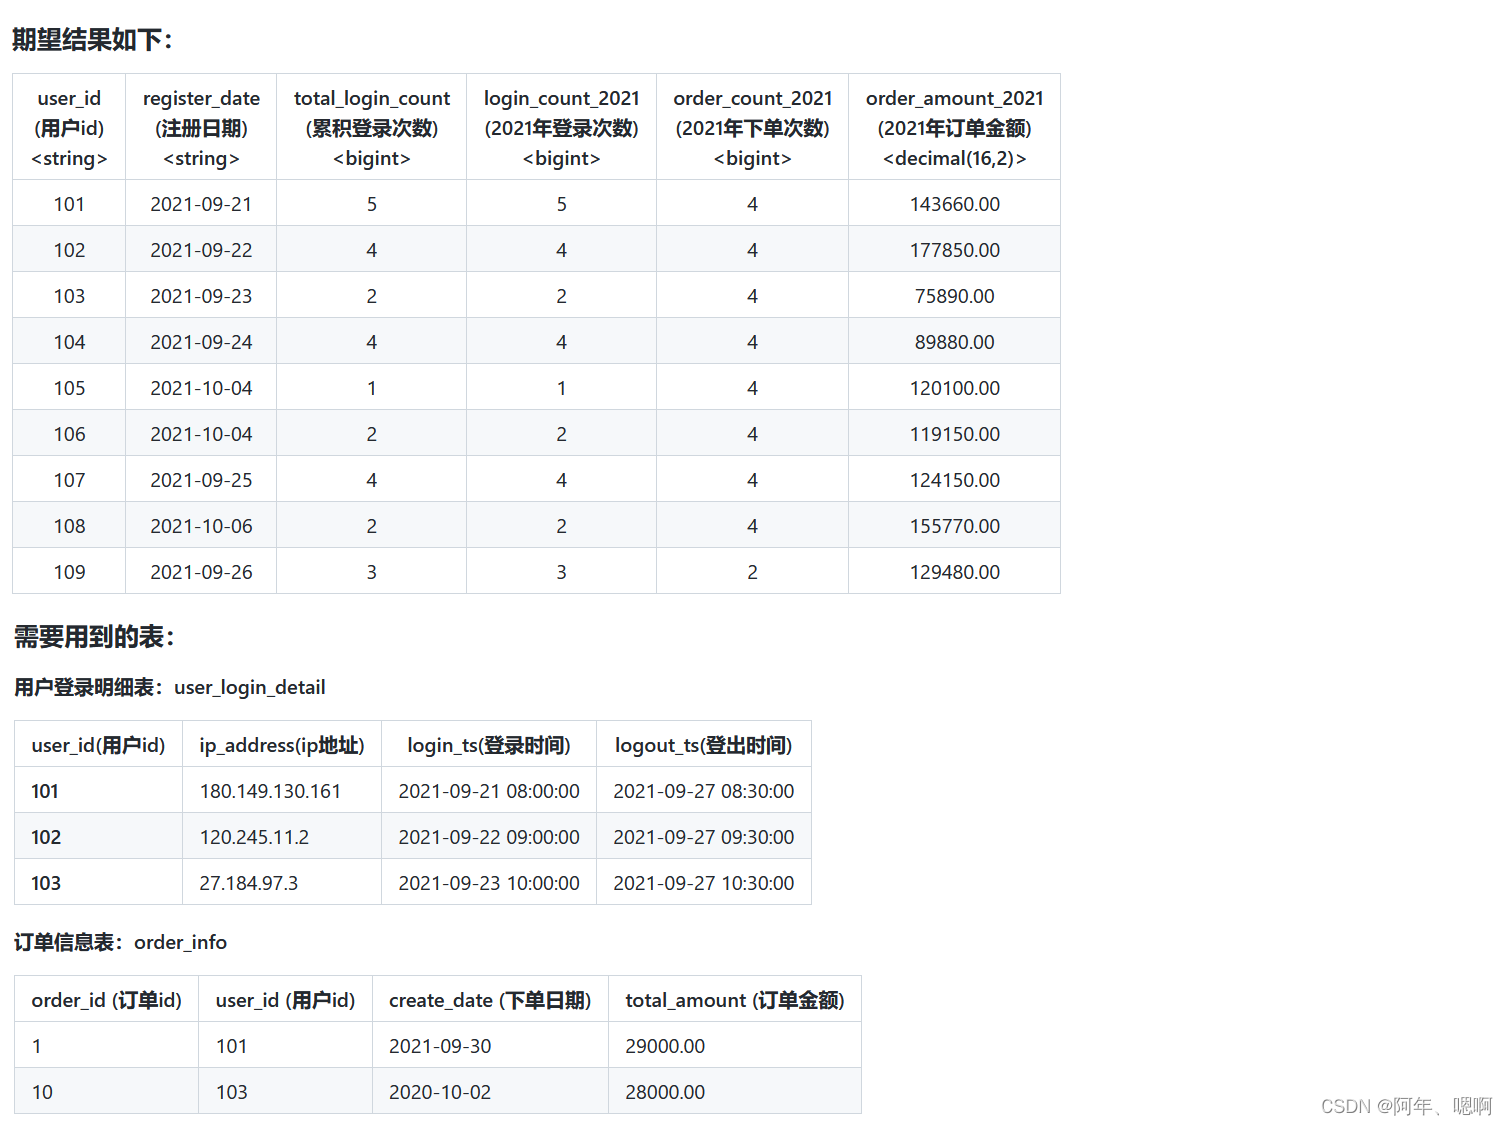
Task: Click logout time 2021-09-27 09:30:00
Action: [704, 837]
